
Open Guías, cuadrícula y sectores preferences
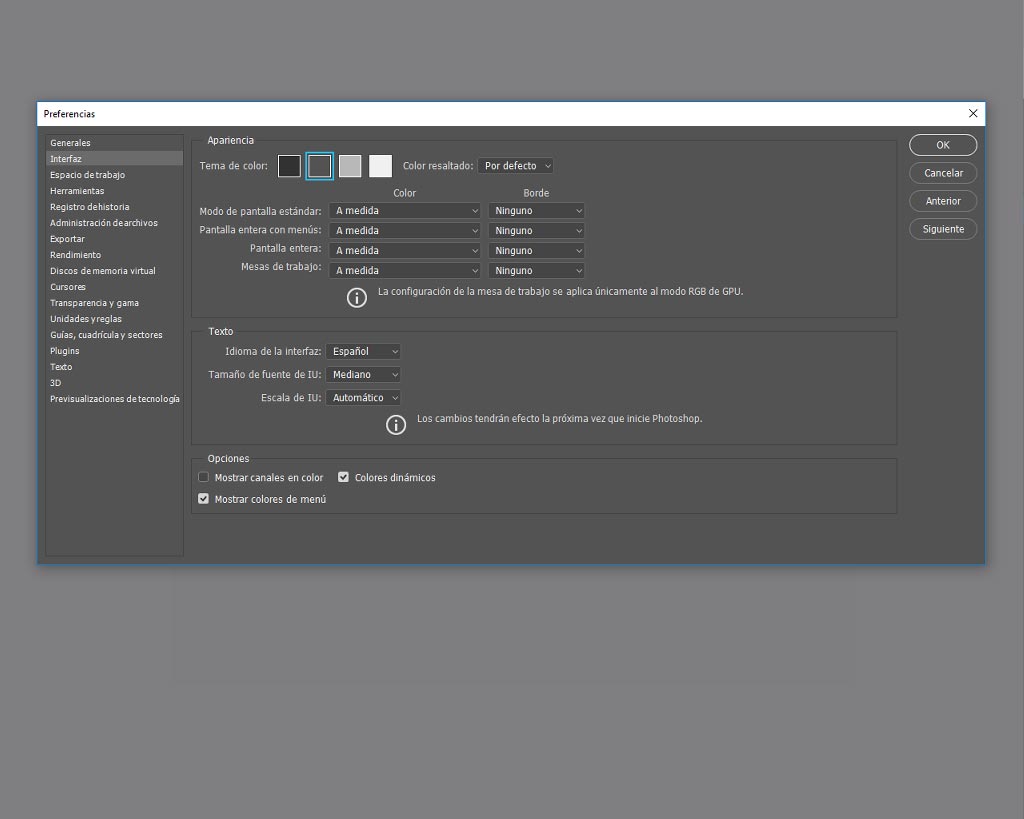pos(114,335)
